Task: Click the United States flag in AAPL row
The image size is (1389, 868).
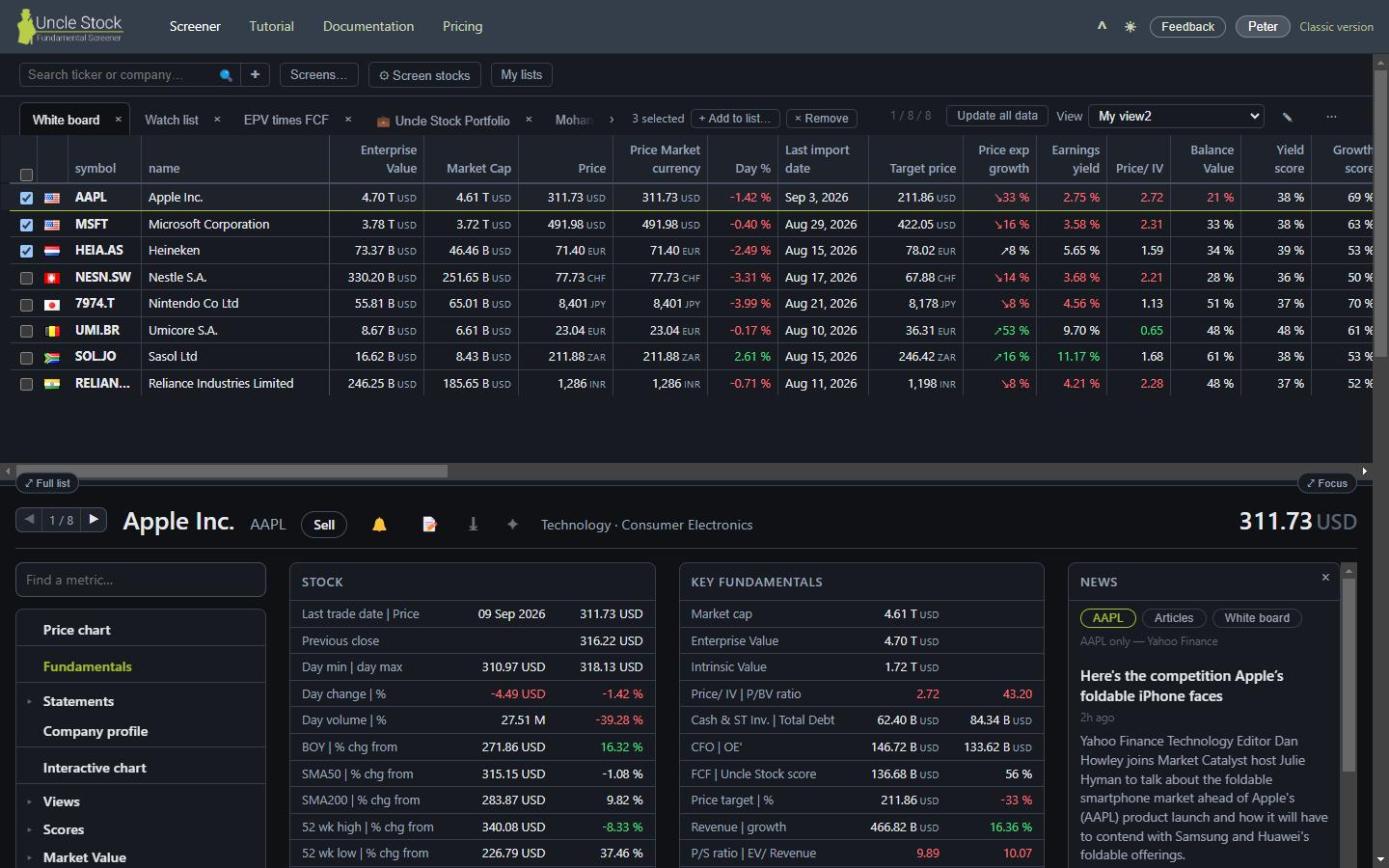Action: tap(52, 198)
